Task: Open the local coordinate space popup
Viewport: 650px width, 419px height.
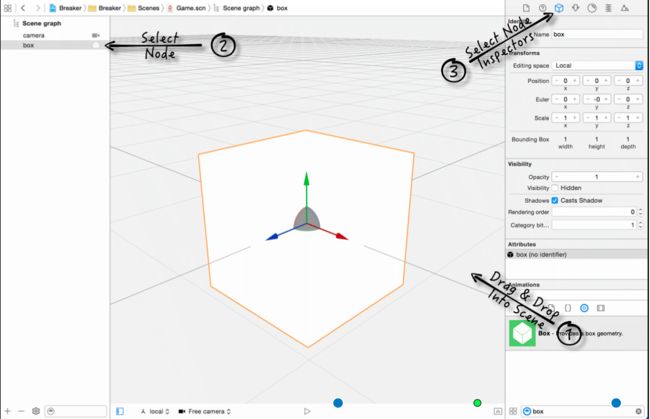Action: (155, 411)
